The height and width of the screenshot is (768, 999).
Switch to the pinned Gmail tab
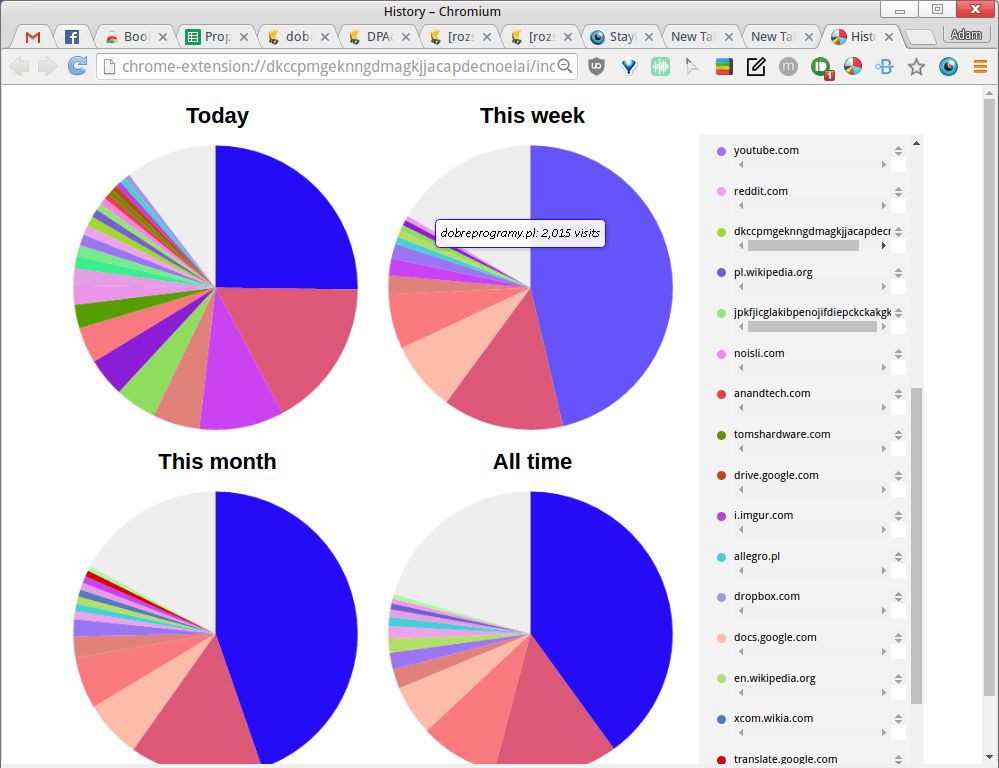coord(32,37)
